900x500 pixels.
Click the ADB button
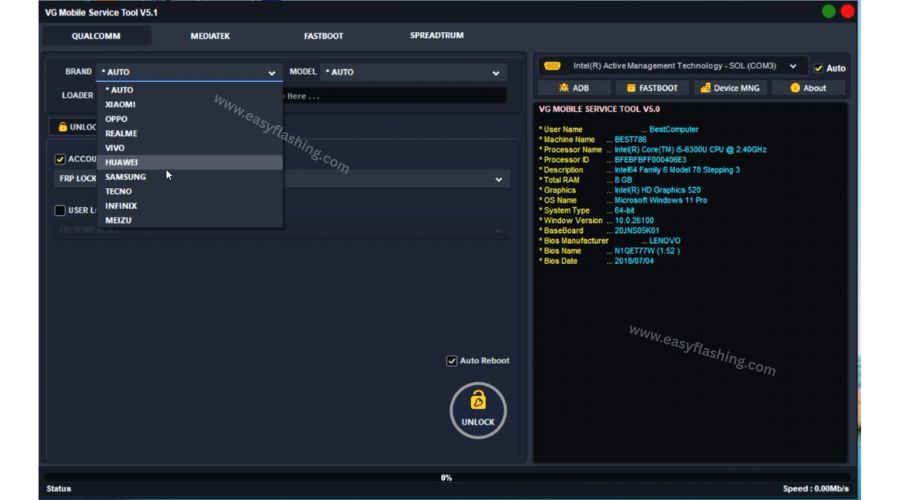(574, 88)
